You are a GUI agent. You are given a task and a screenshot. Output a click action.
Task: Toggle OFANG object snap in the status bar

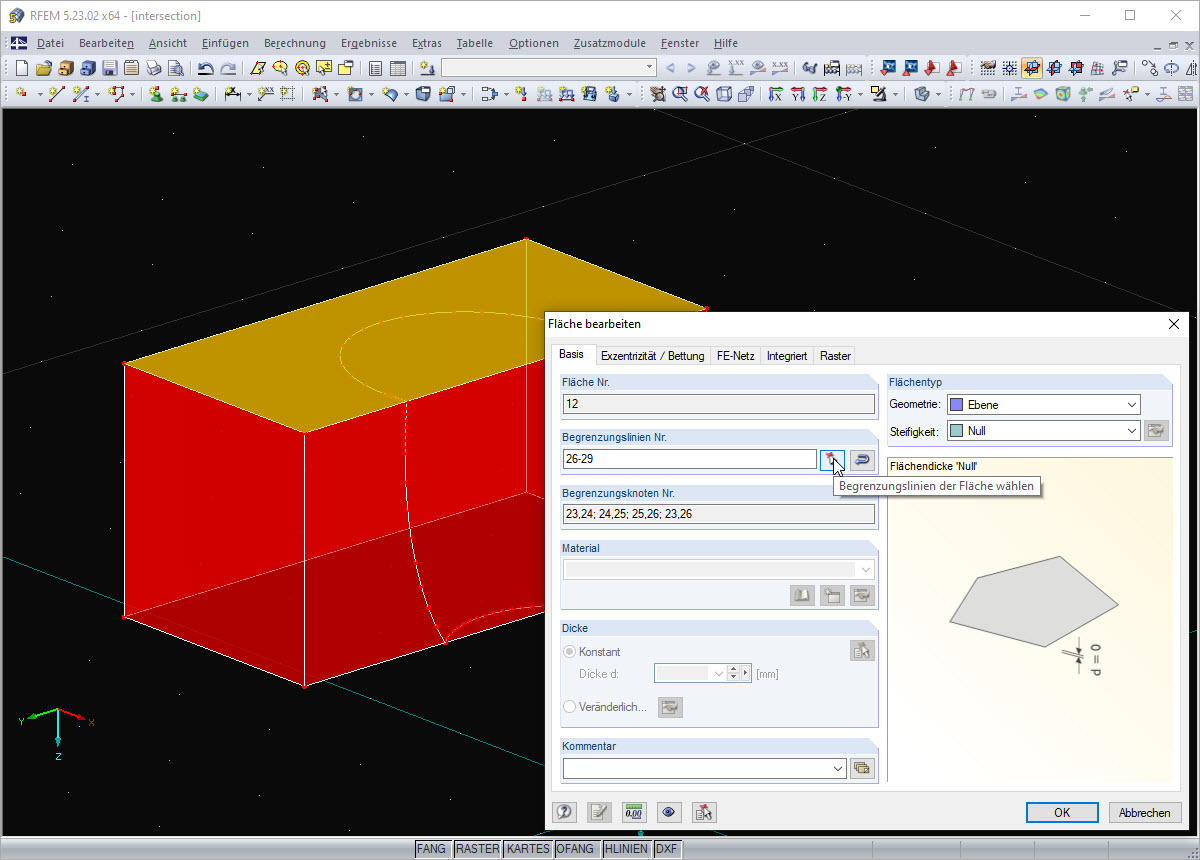coord(576,849)
